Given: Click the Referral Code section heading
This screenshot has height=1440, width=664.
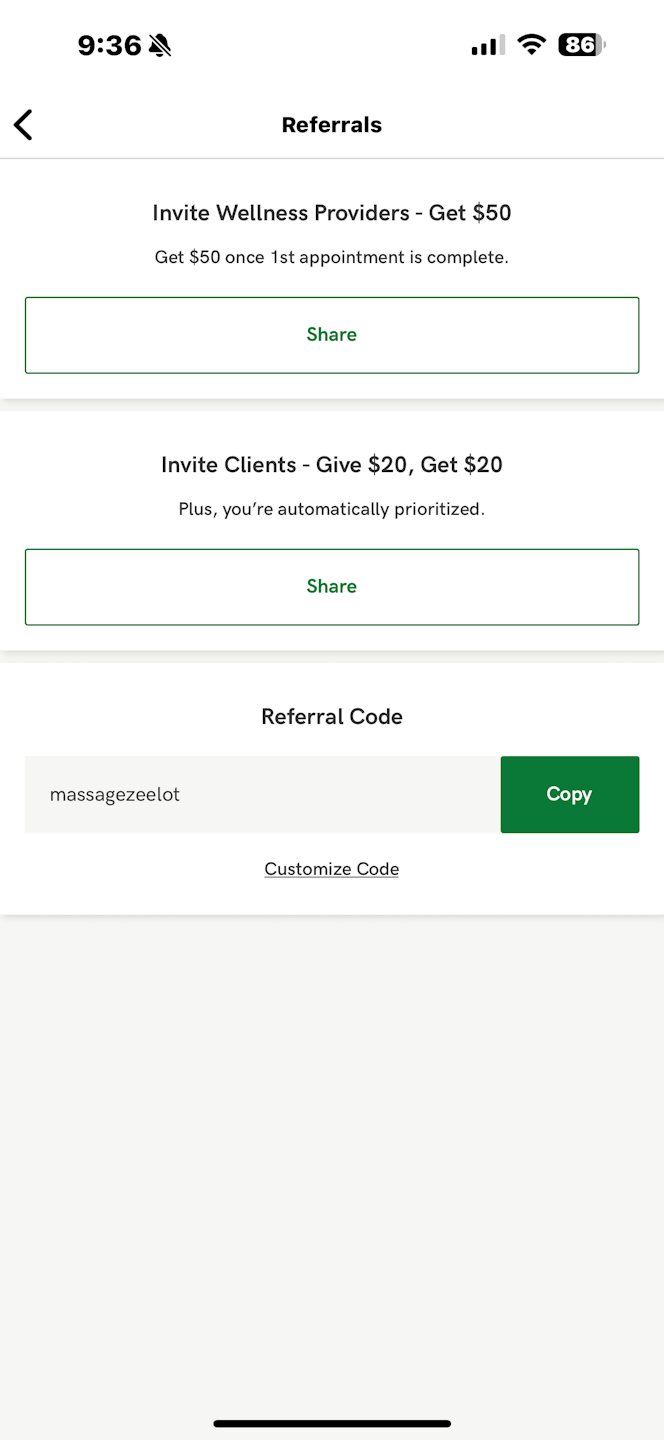Looking at the screenshot, I should coord(332,717).
